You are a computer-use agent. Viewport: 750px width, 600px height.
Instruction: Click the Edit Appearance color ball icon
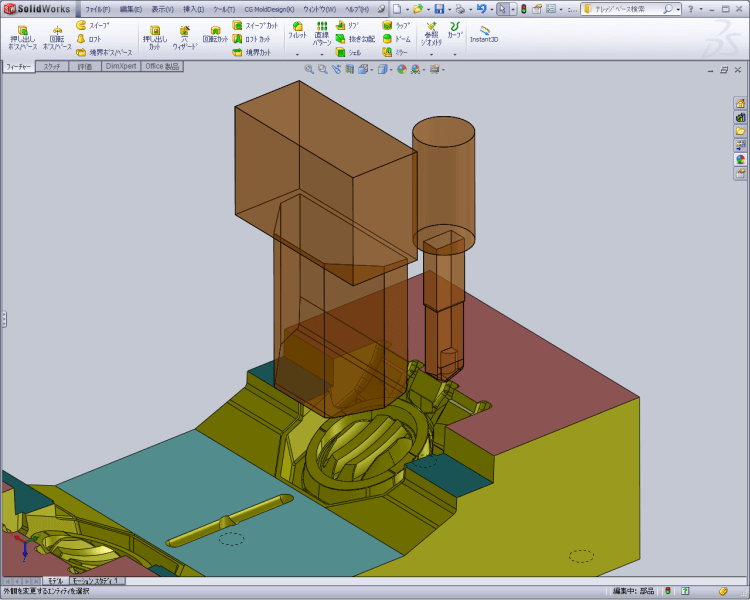point(402,69)
